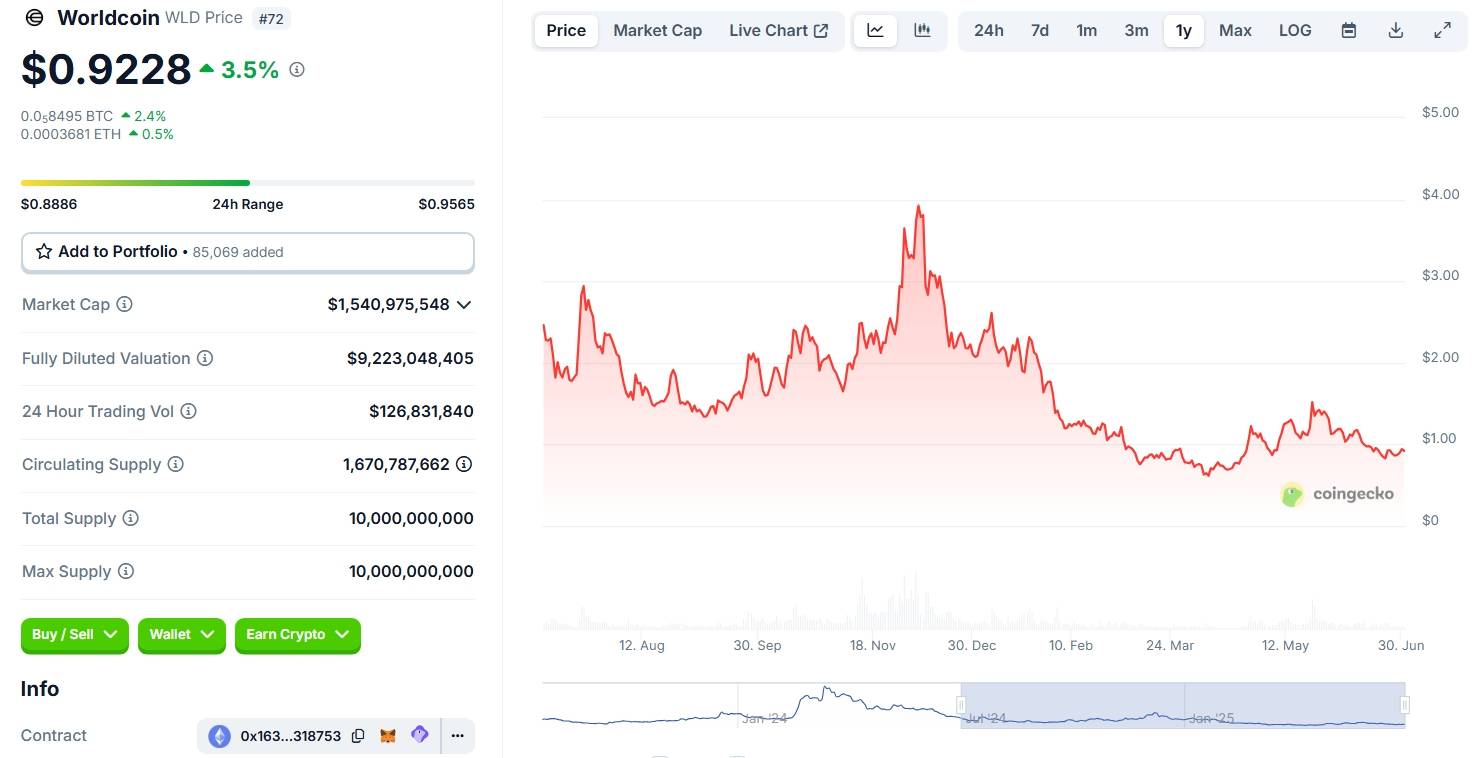Open the Buy / Sell dropdown
The image size is (1481, 758).
coord(75,634)
